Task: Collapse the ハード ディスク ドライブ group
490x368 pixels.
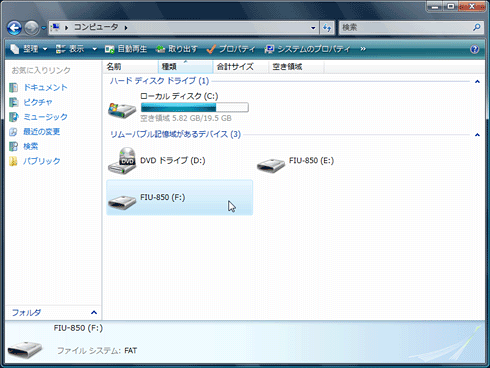Action: [477, 81]
